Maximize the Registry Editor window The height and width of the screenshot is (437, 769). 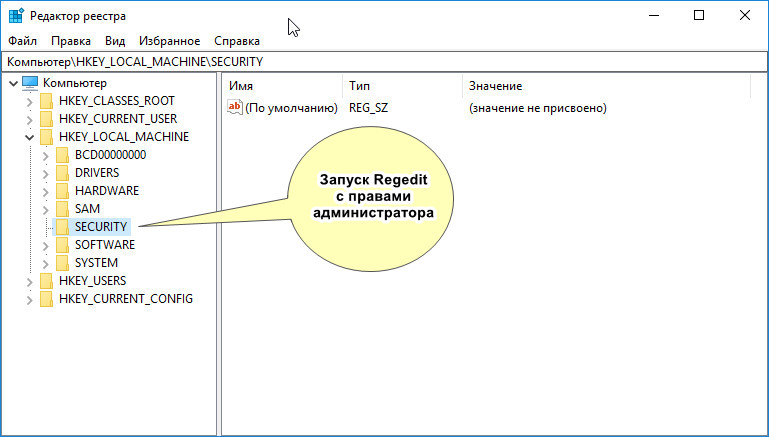[699, 16]
